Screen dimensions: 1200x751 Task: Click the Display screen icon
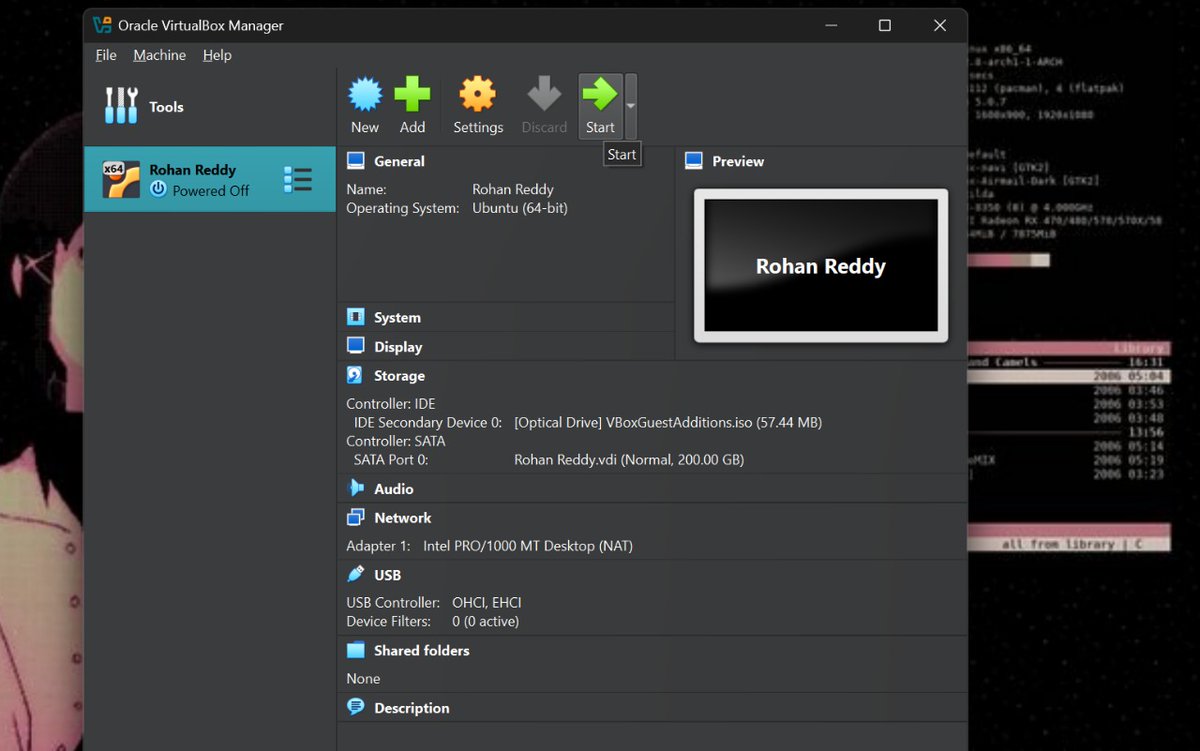(356, 346)
